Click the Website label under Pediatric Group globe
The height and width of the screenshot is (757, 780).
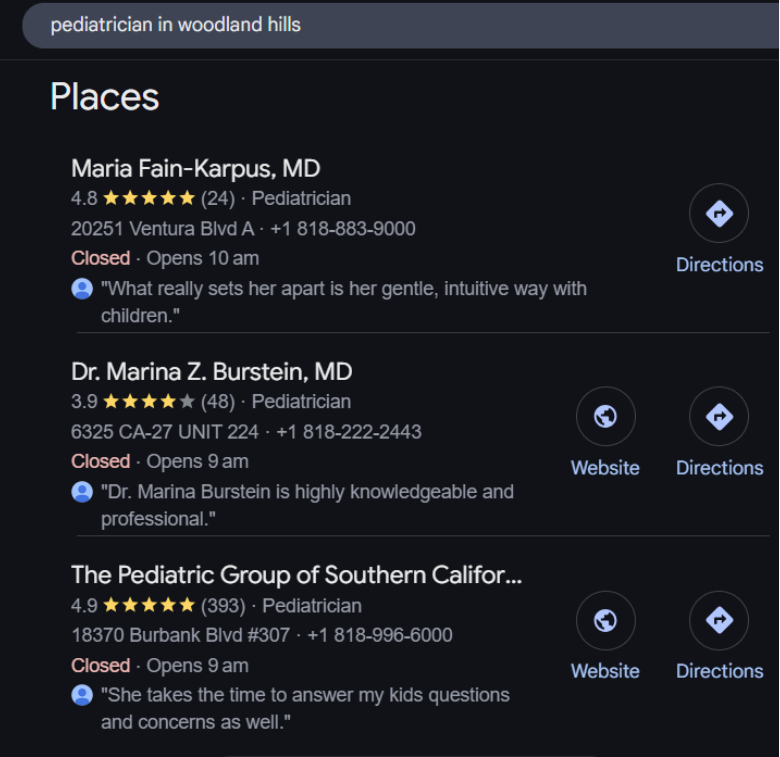point(605,671)
